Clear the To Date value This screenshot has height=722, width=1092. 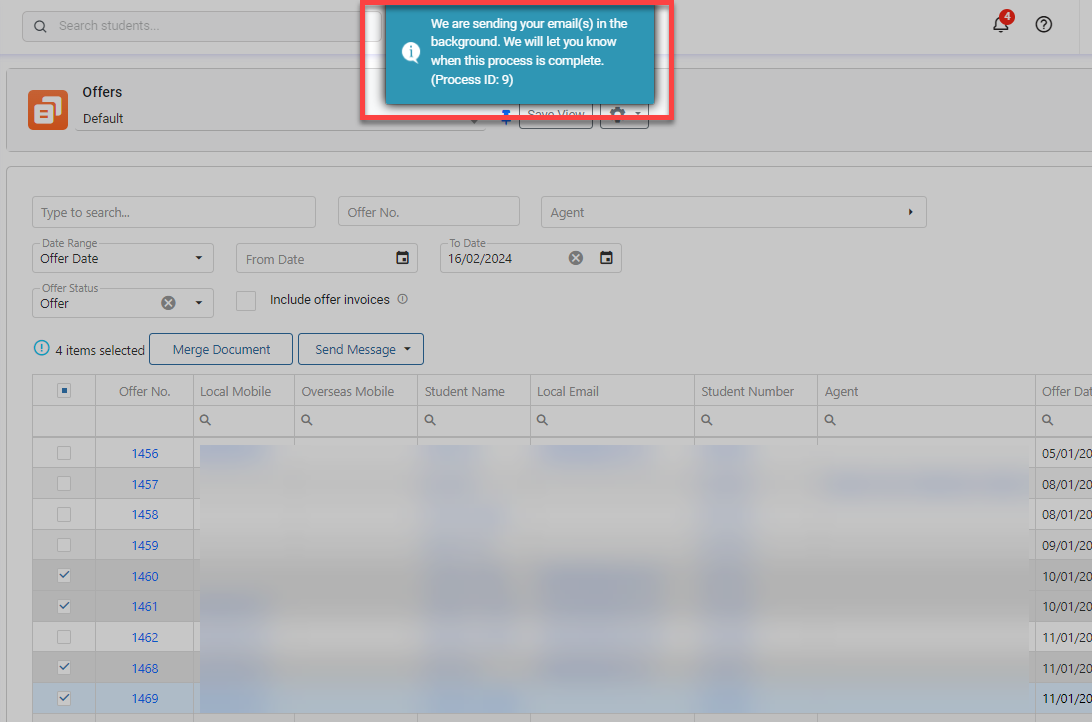pyautogui.click(x=576, y=258)
